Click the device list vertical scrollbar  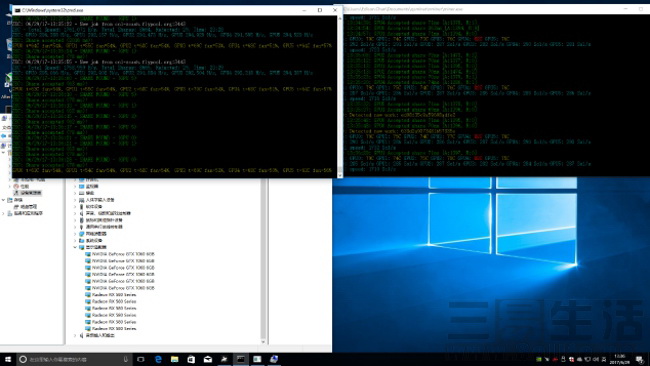[263, 261]
